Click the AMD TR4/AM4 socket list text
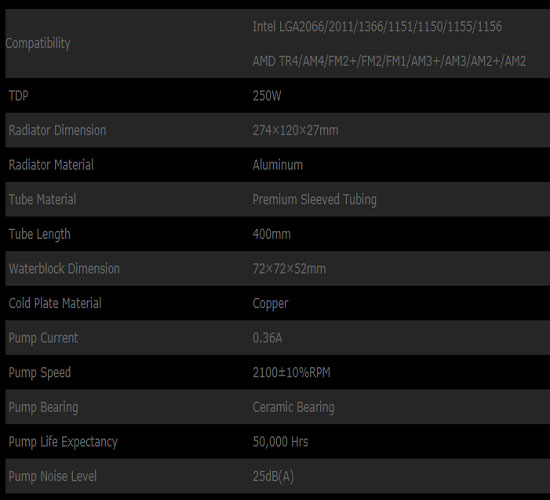The height and width of the screenshot is (500, 550). point(389,61)
